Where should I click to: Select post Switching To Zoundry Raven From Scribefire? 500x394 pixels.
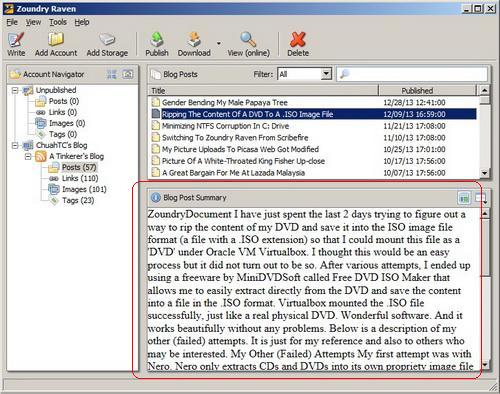(235, 138)
